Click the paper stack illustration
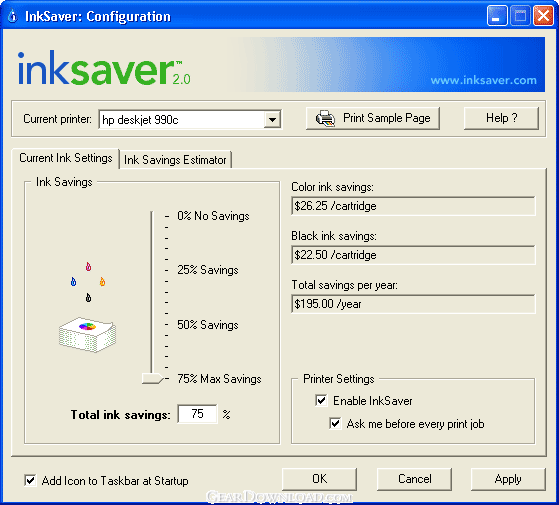 [x=87, y=335]
